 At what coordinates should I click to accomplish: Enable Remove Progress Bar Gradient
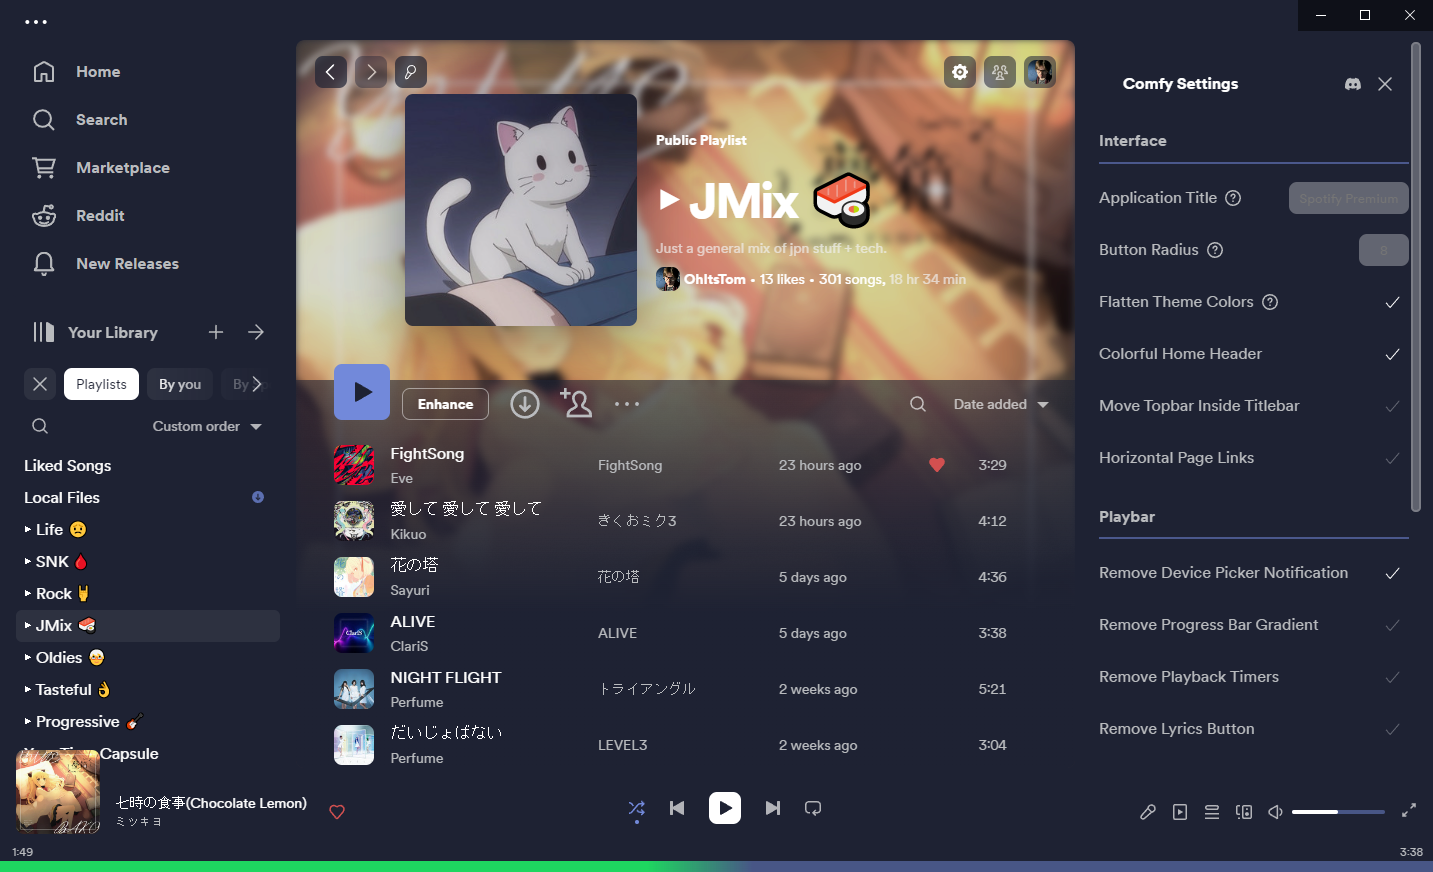click(x=1392, y=625)
